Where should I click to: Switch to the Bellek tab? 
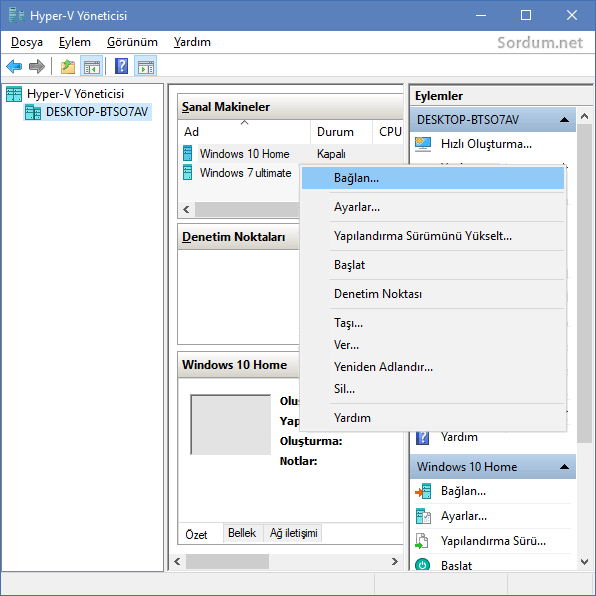point(242,533)
